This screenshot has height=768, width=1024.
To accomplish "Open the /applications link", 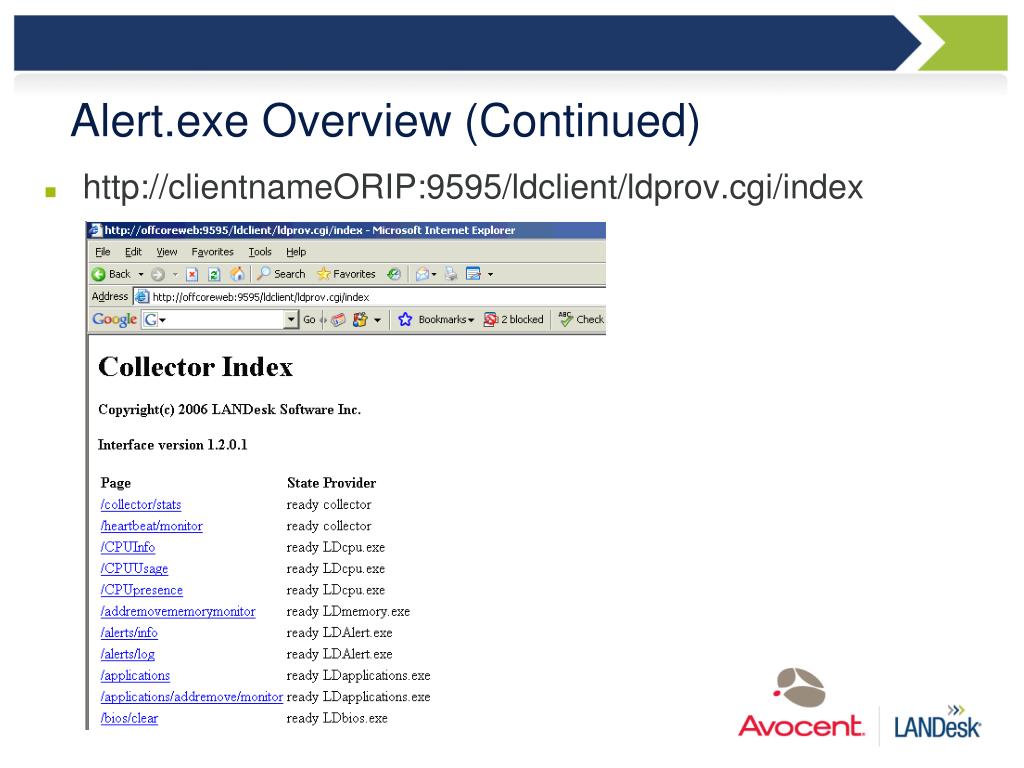I will pos(135,676).
